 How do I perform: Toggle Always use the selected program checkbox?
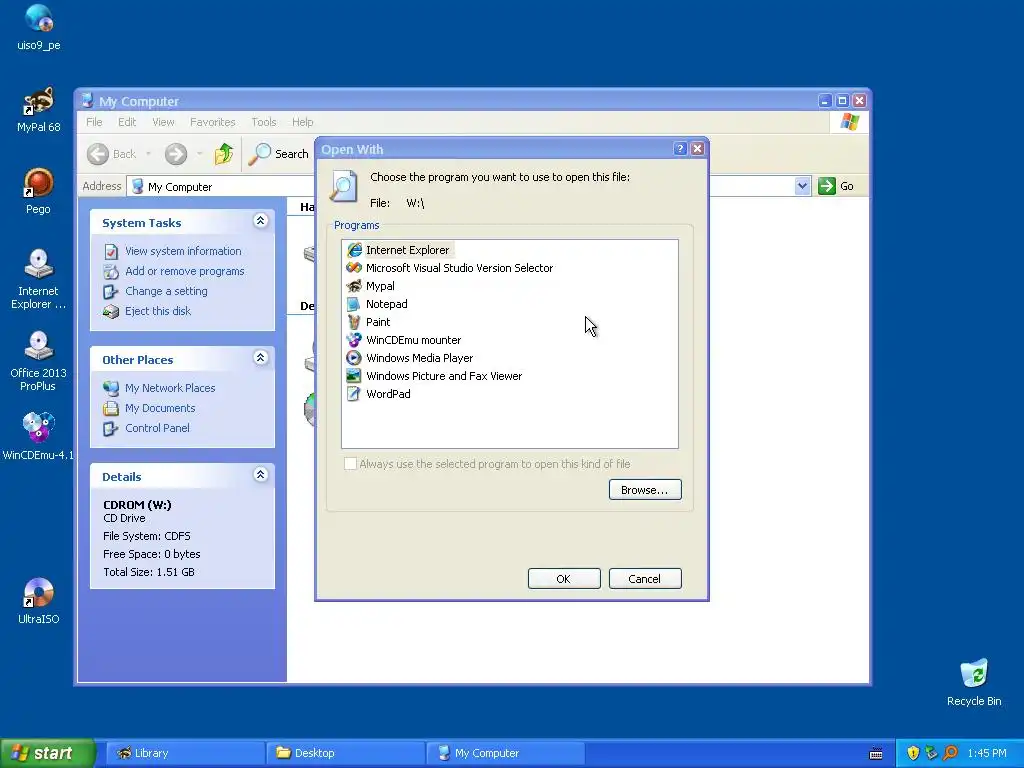coord(351,464)
